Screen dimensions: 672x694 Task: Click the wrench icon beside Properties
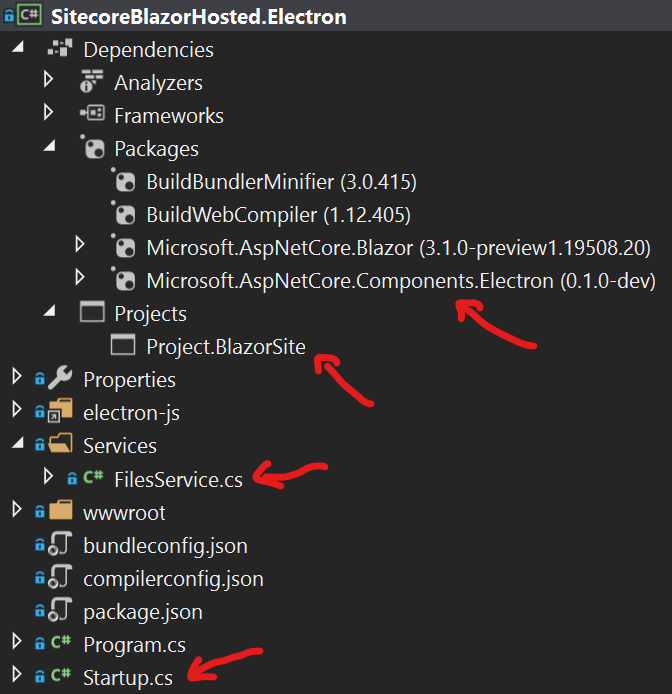tap(60, 380)
